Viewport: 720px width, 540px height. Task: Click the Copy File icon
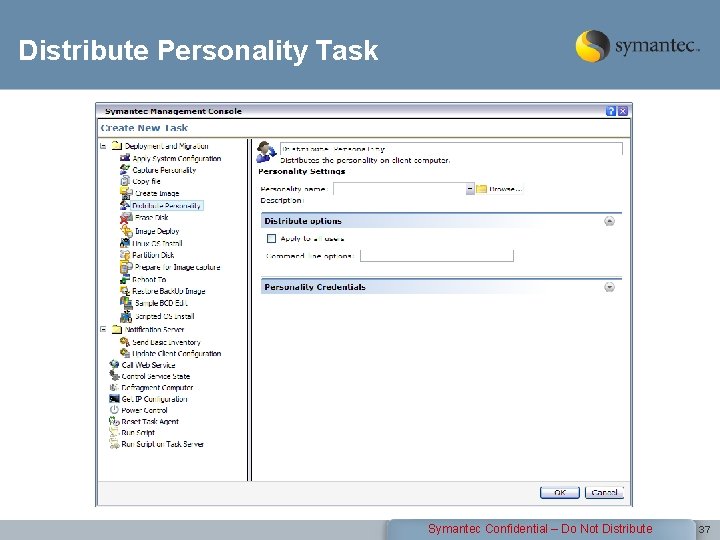pyautogui.click(x=125, y=181)
